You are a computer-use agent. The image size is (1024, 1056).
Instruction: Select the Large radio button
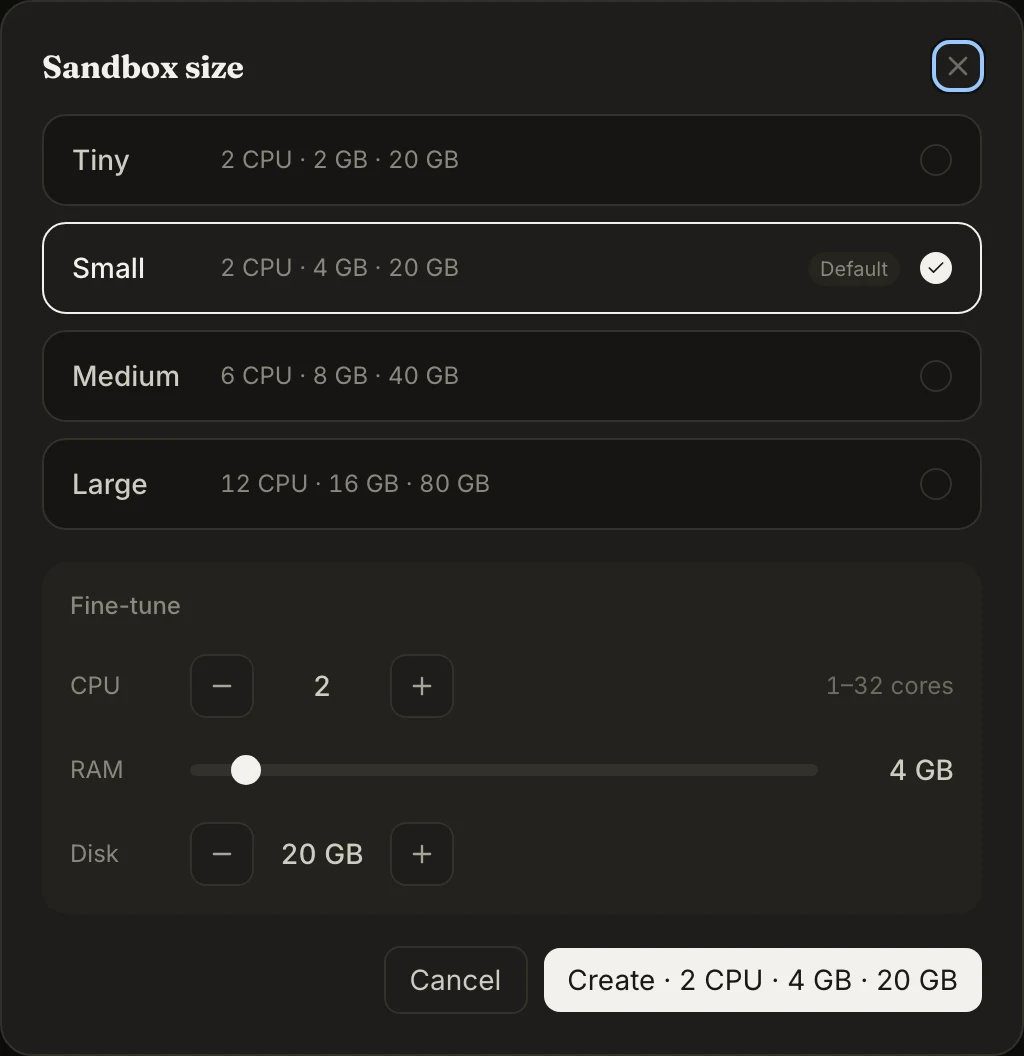(936, 484)
